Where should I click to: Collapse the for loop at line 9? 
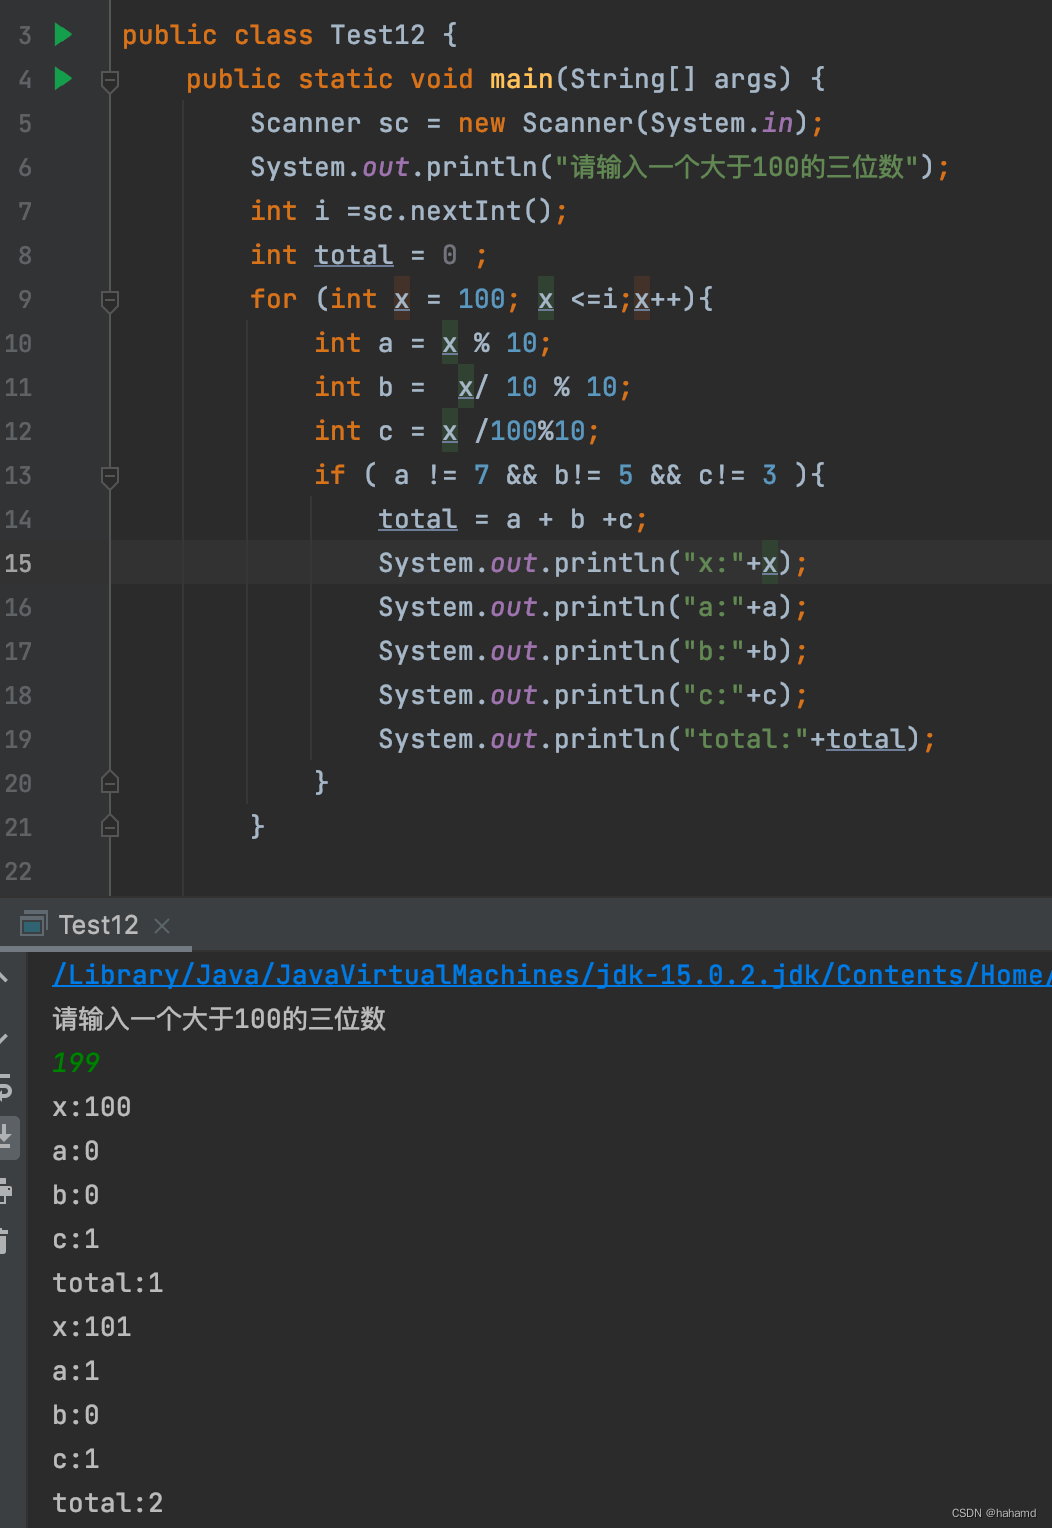coord(110,301)
